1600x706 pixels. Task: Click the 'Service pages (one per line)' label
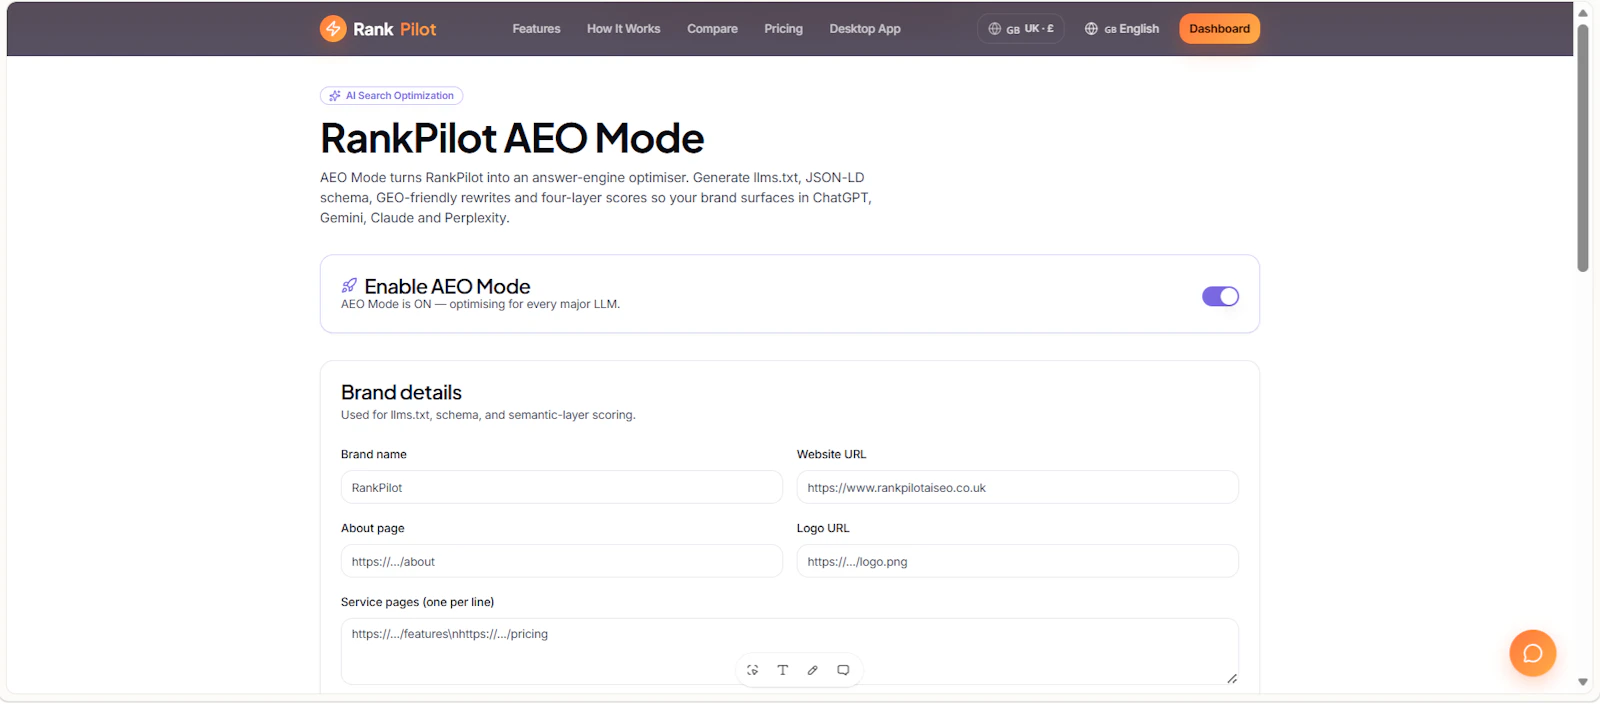[417, 602]
